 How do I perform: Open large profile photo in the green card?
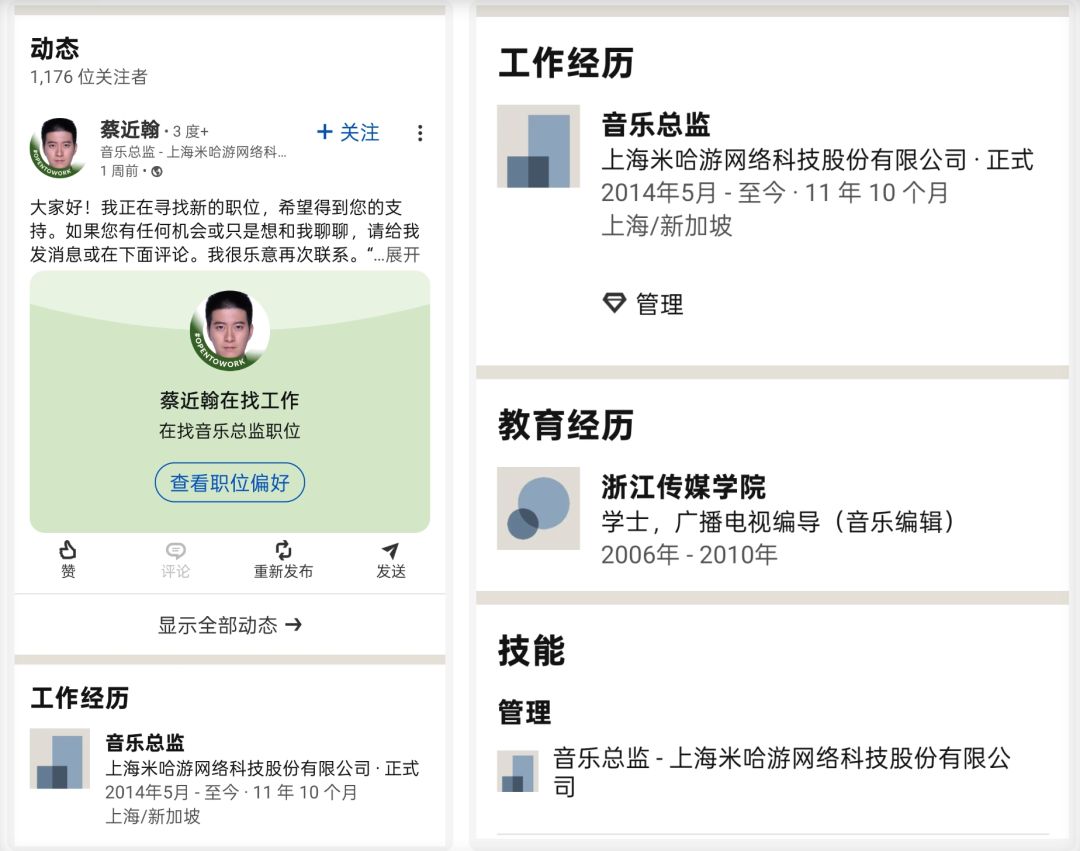coord(229,330)
